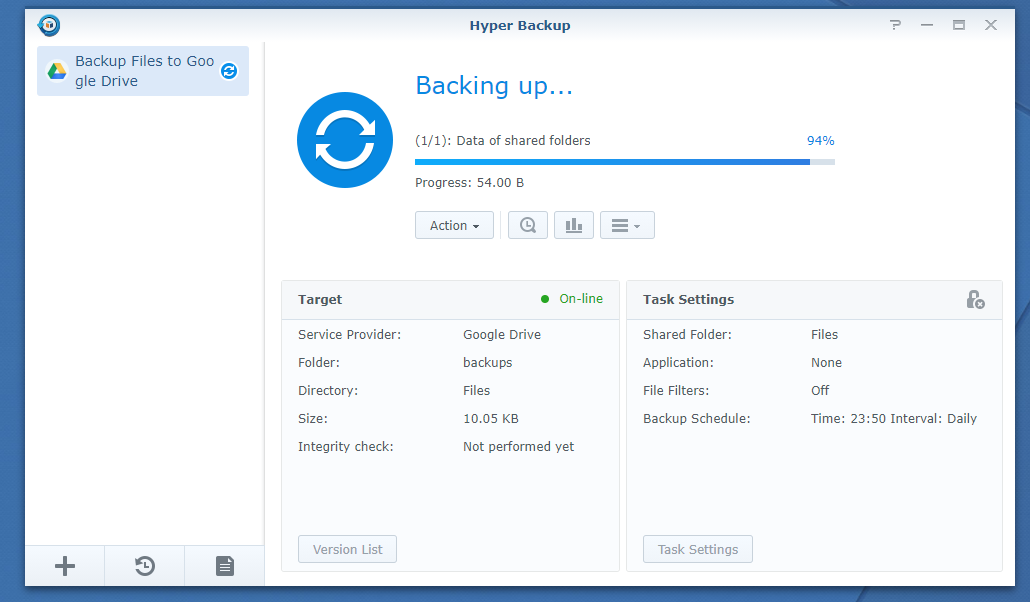Click the backups folder value
The height and width of the screenshot is (602, 1030).
tap(487, 363)
